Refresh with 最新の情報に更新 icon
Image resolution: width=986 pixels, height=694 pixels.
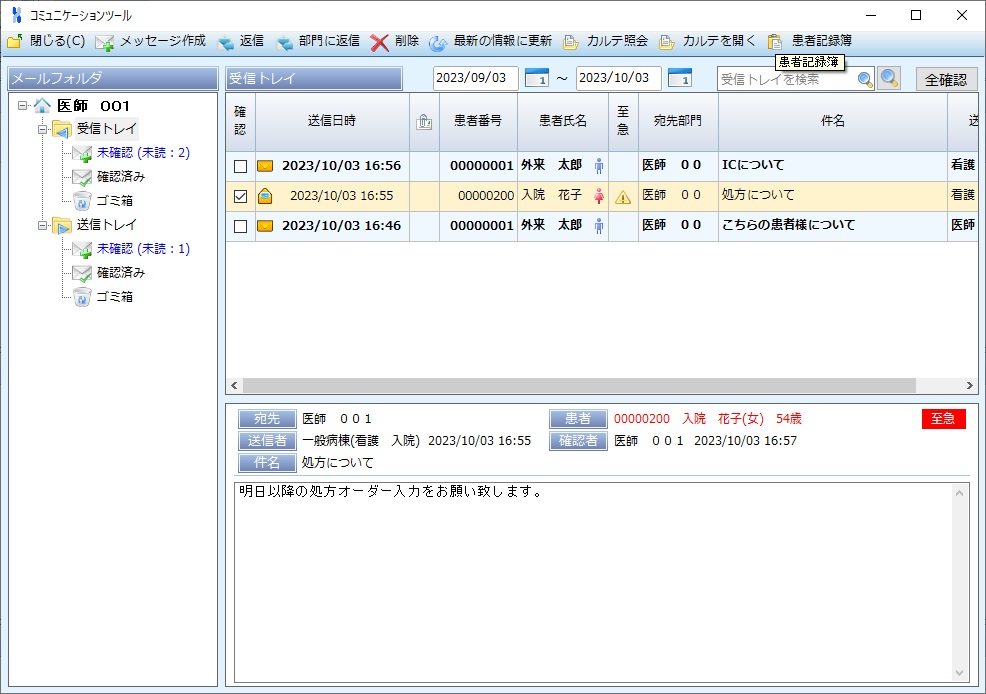point(438,42)
